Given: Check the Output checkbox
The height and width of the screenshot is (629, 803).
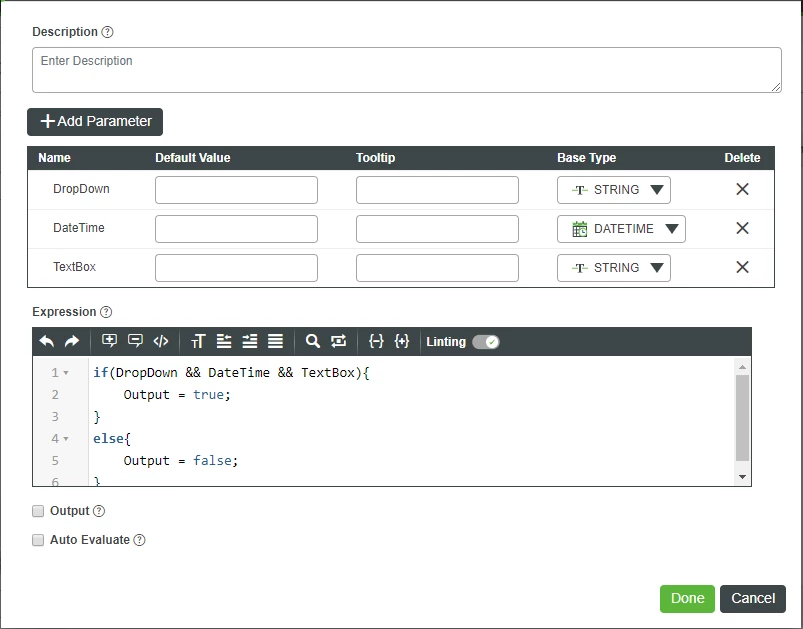Looking at the screenshot, I should (x=38, y=511).
